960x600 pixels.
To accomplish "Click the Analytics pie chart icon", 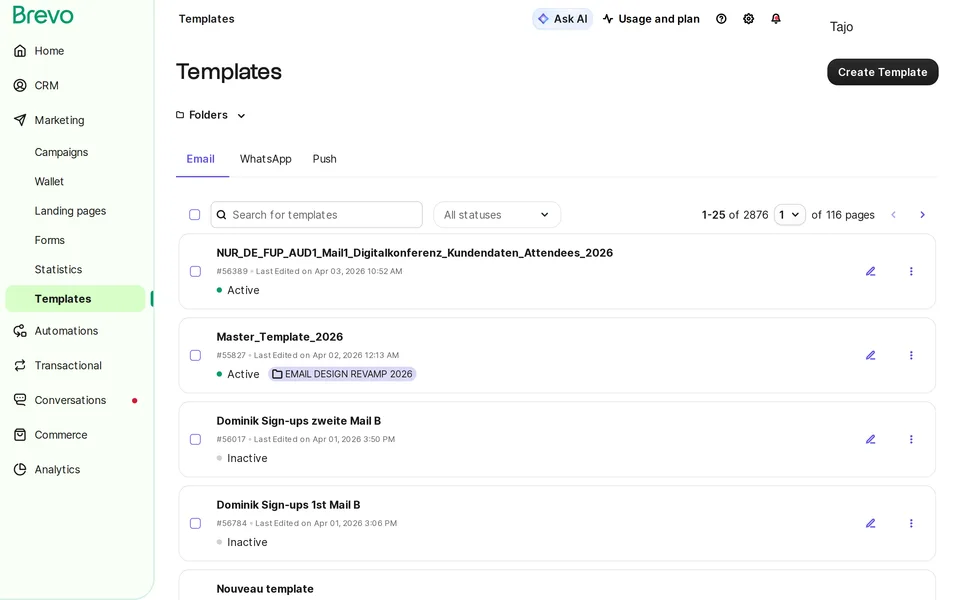I will (x=20, y=470).
